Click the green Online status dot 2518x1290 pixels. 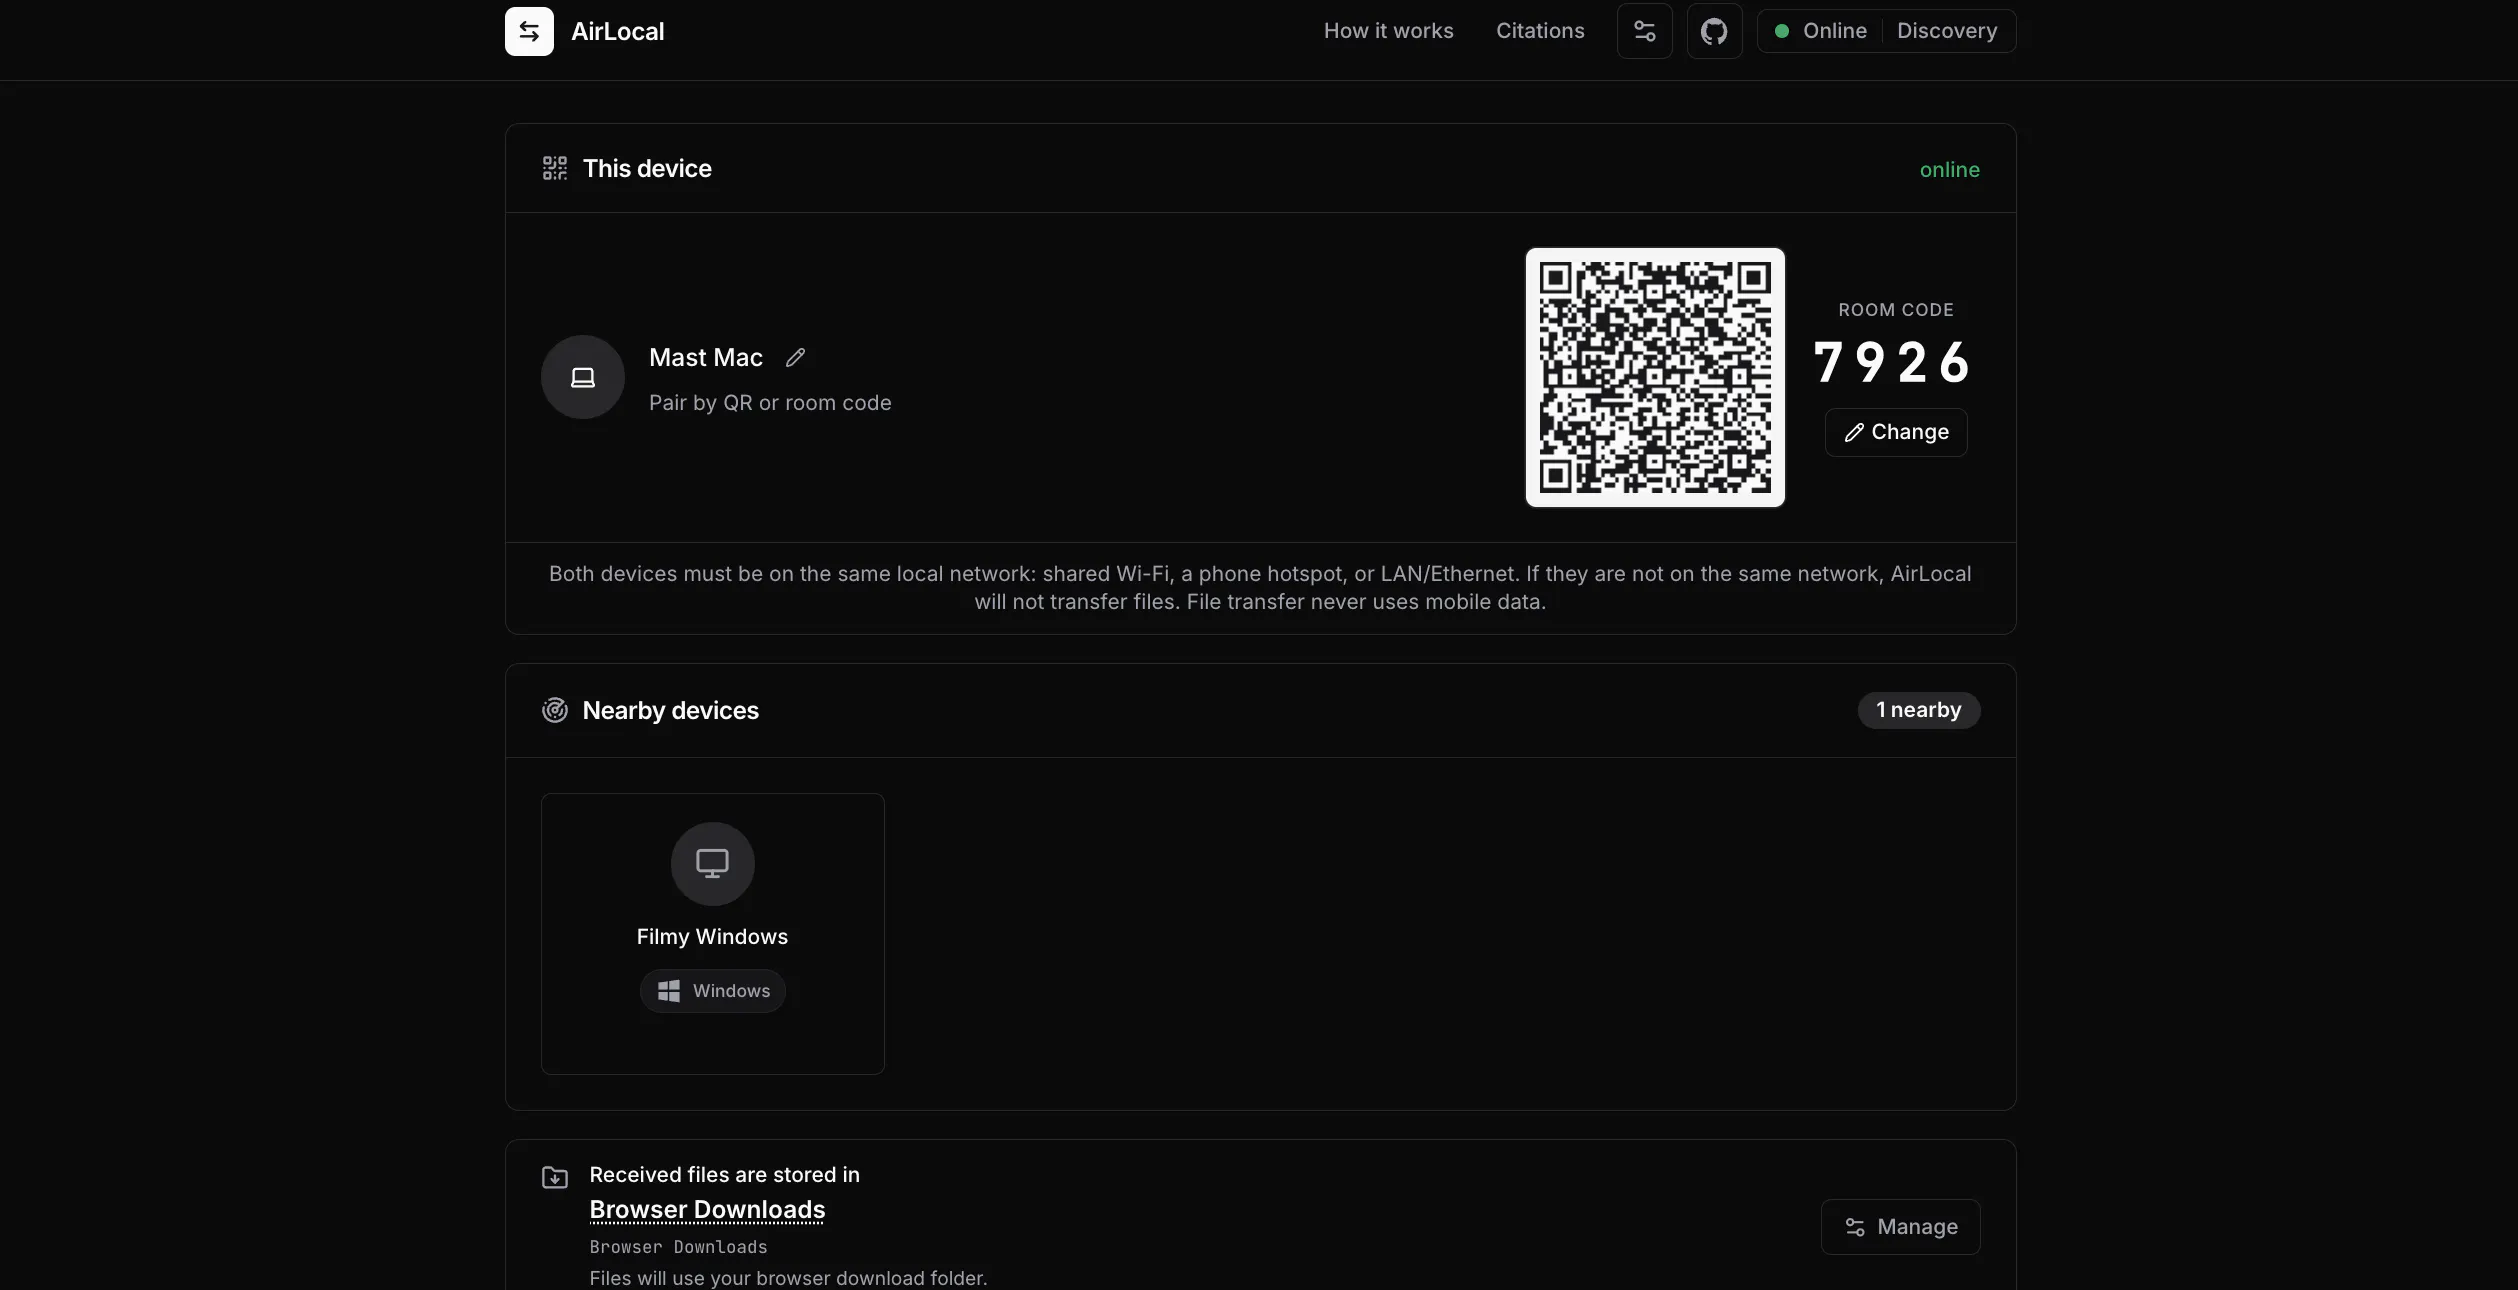tap(1782, 31)
